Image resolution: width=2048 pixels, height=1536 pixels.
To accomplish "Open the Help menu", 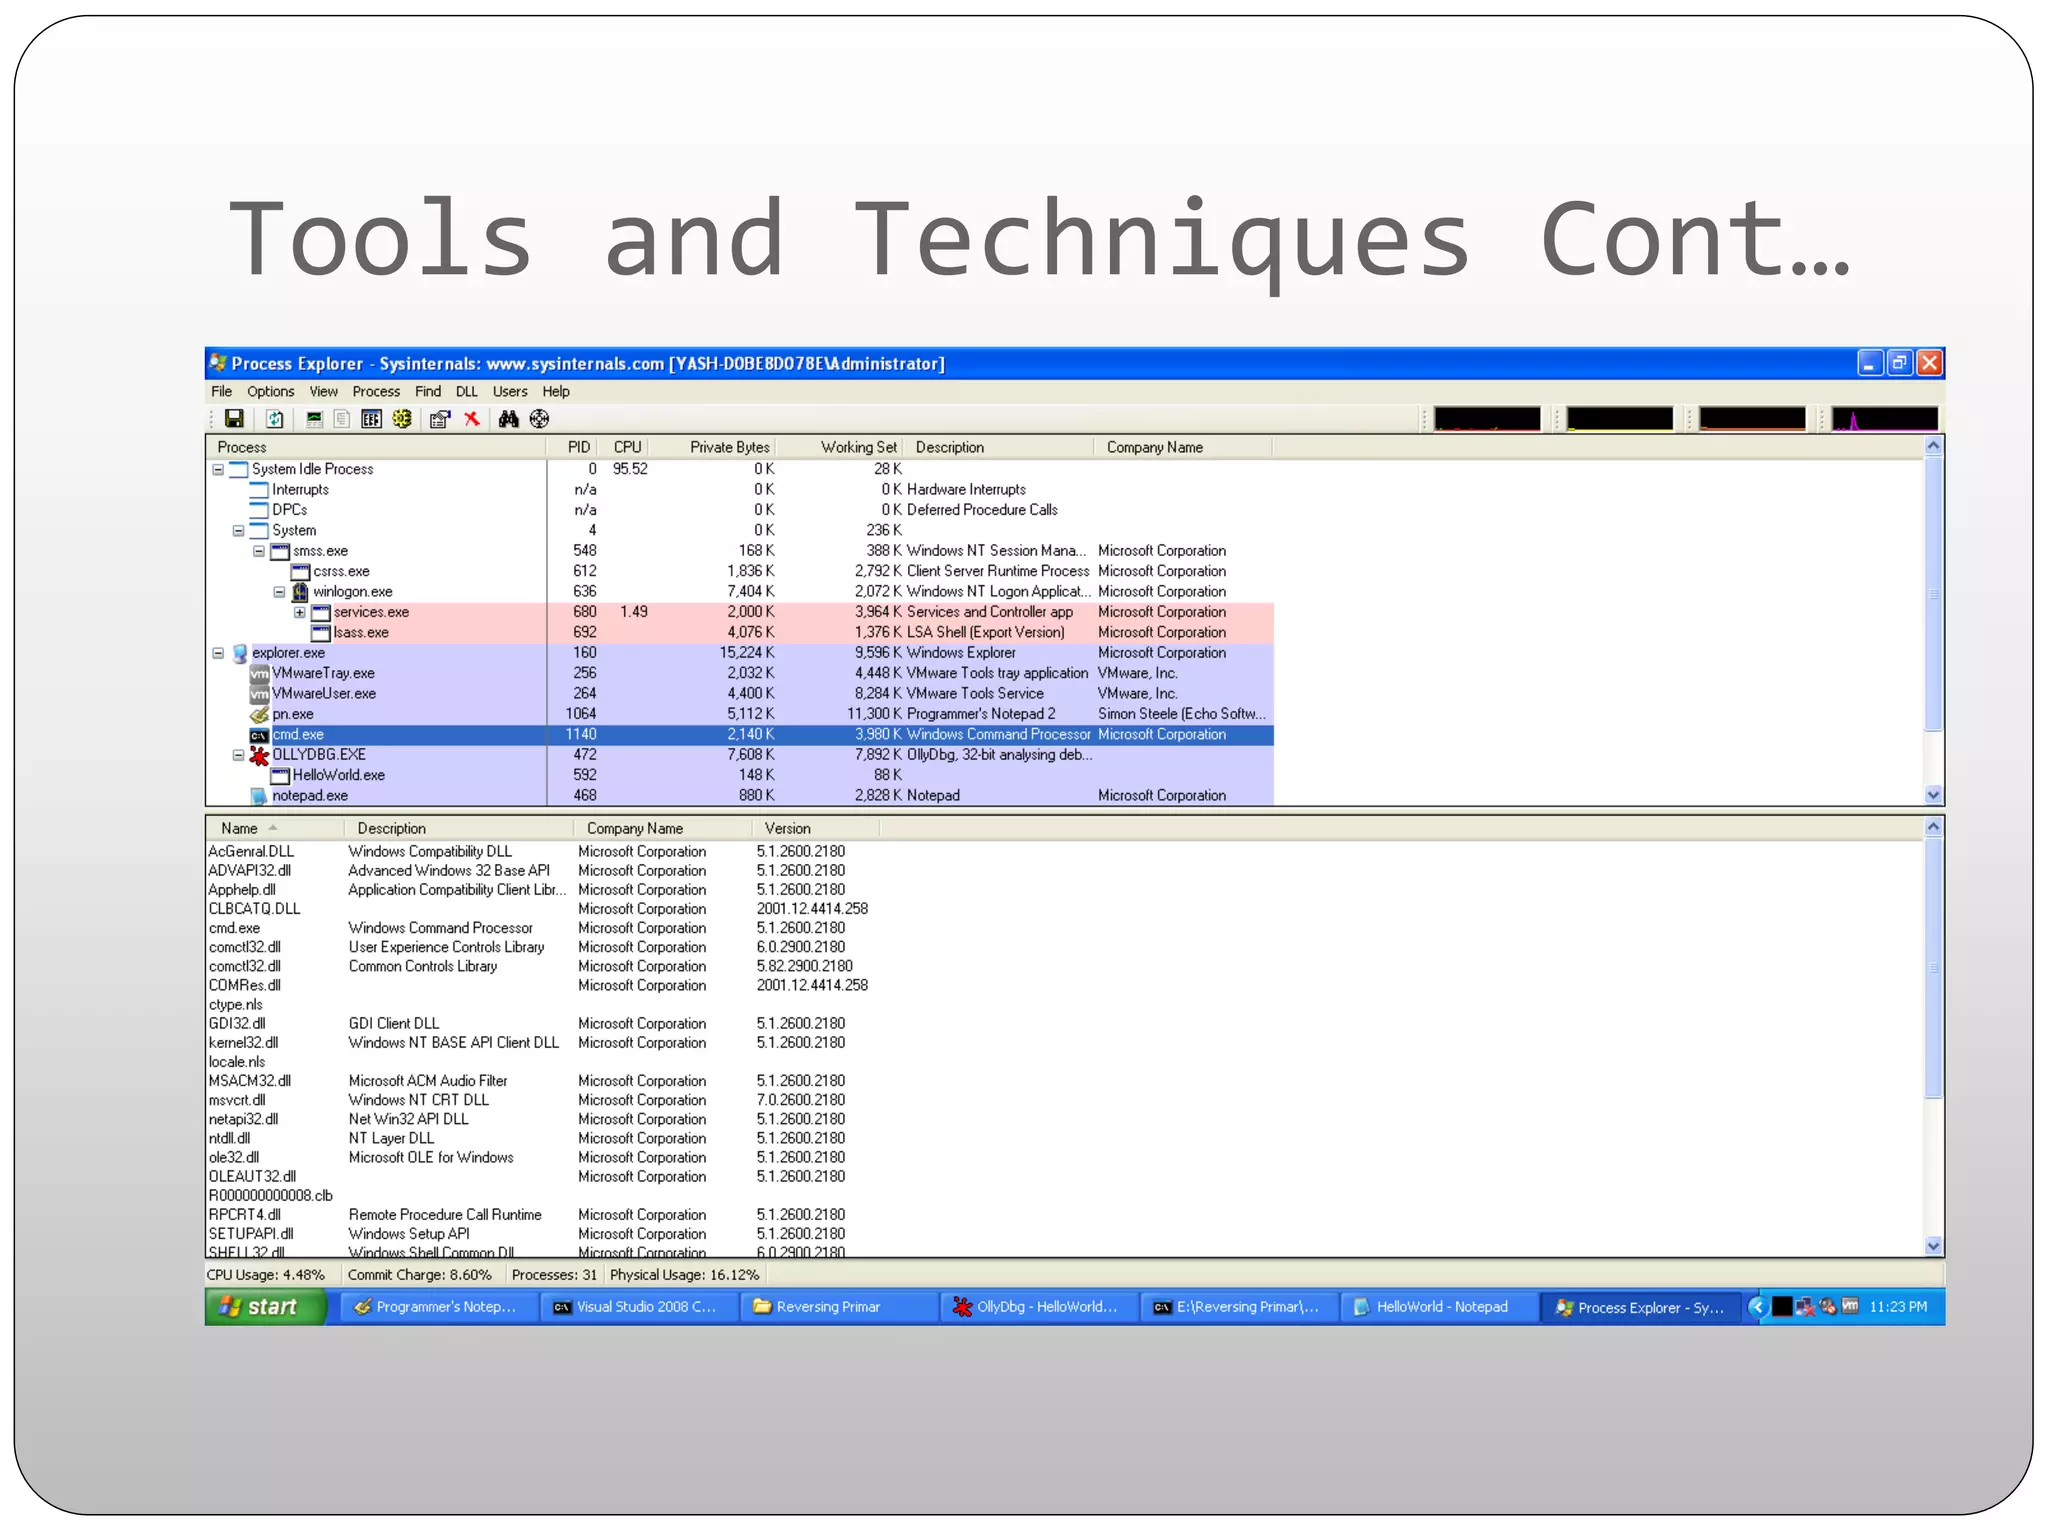I will point(556,392).
